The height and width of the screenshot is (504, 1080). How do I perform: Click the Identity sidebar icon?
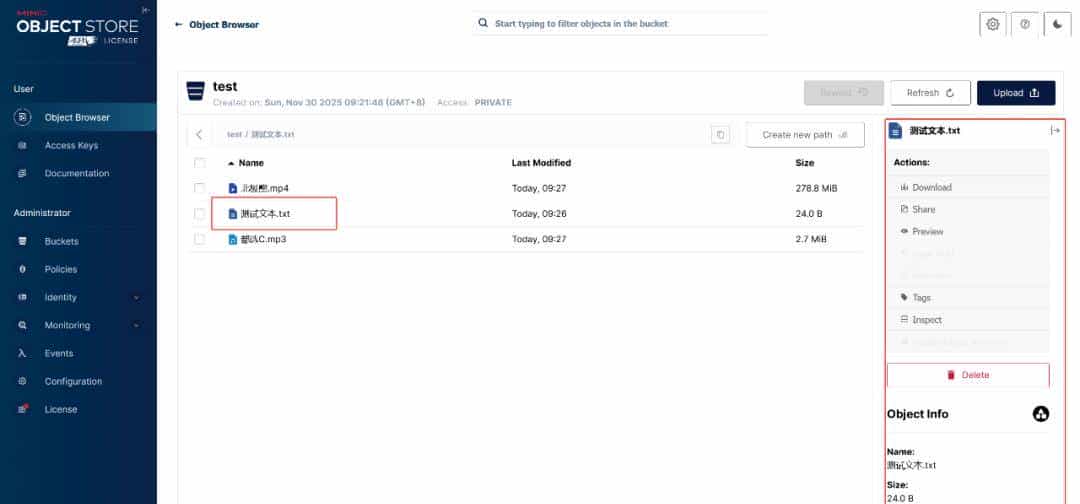coord(23,297)
